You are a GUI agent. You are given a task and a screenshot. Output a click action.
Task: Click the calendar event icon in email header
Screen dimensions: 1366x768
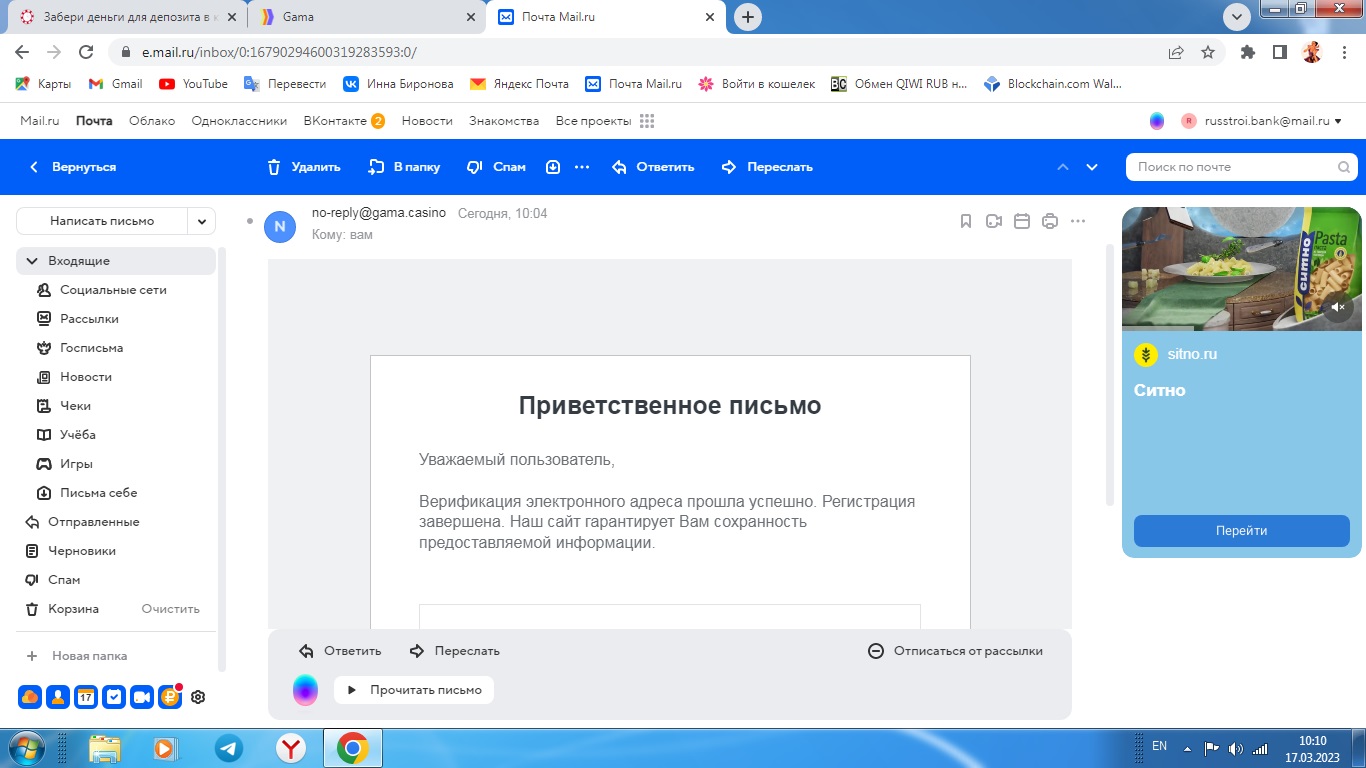(1021, 221)
